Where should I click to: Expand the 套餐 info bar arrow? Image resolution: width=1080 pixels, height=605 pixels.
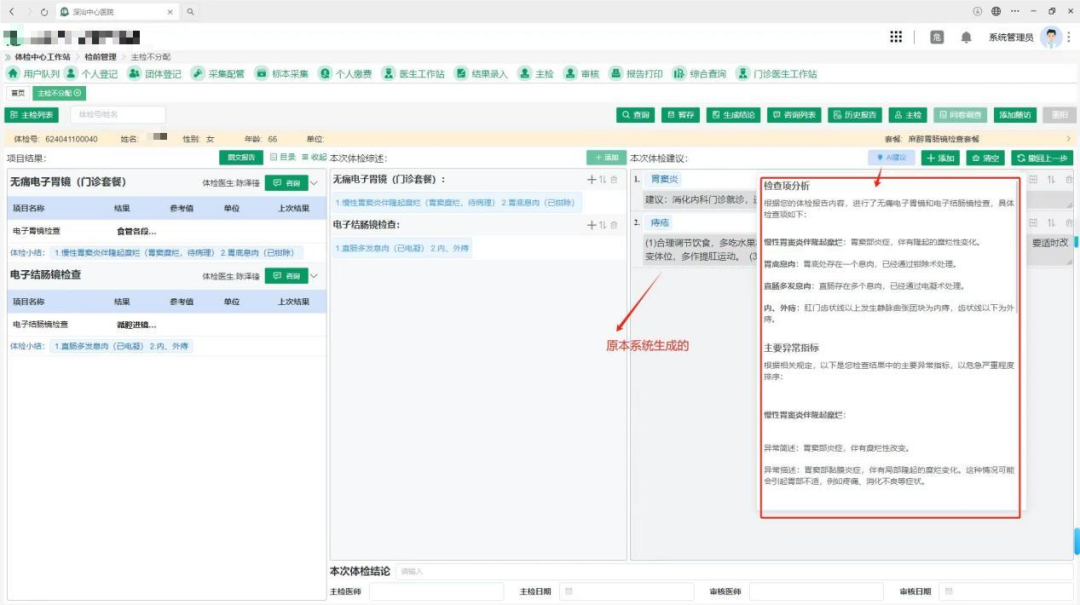(1067, 139)
